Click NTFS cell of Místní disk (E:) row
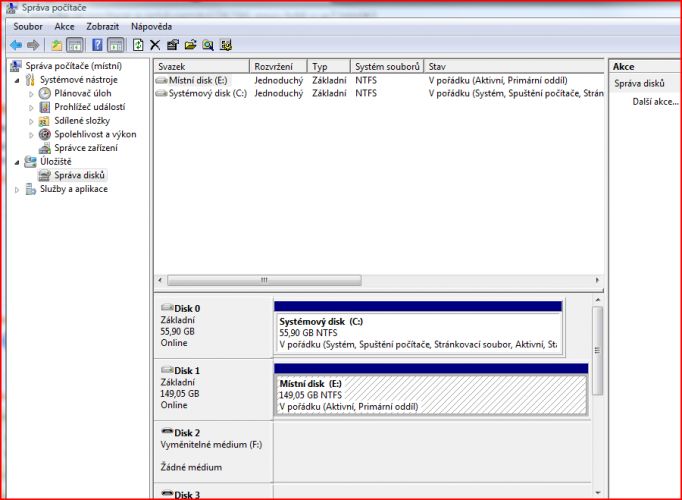The width and height of the screenshot is (682, 500). (x=366, y=80)
